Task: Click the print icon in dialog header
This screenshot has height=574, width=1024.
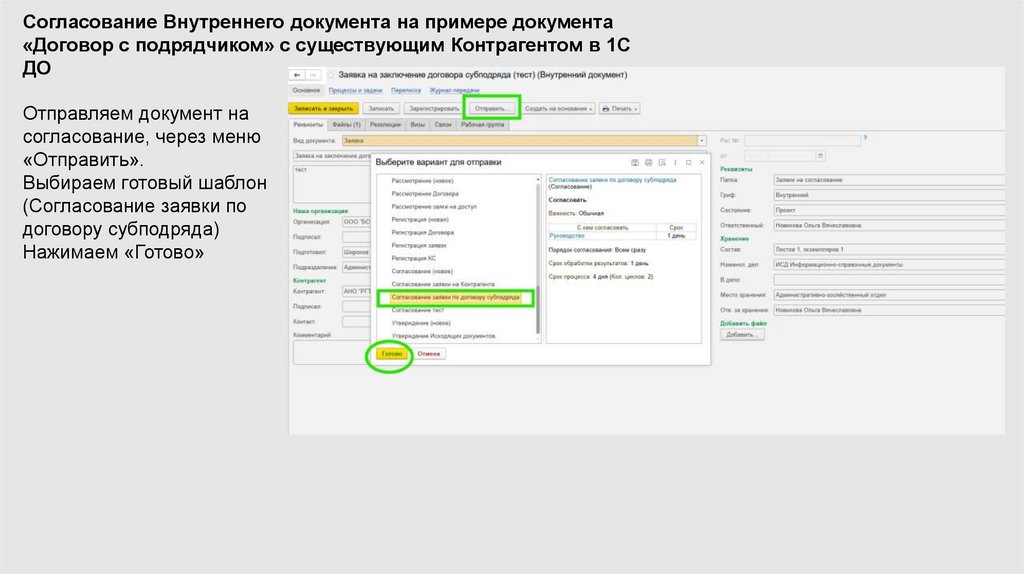Action: coord(648,163)
